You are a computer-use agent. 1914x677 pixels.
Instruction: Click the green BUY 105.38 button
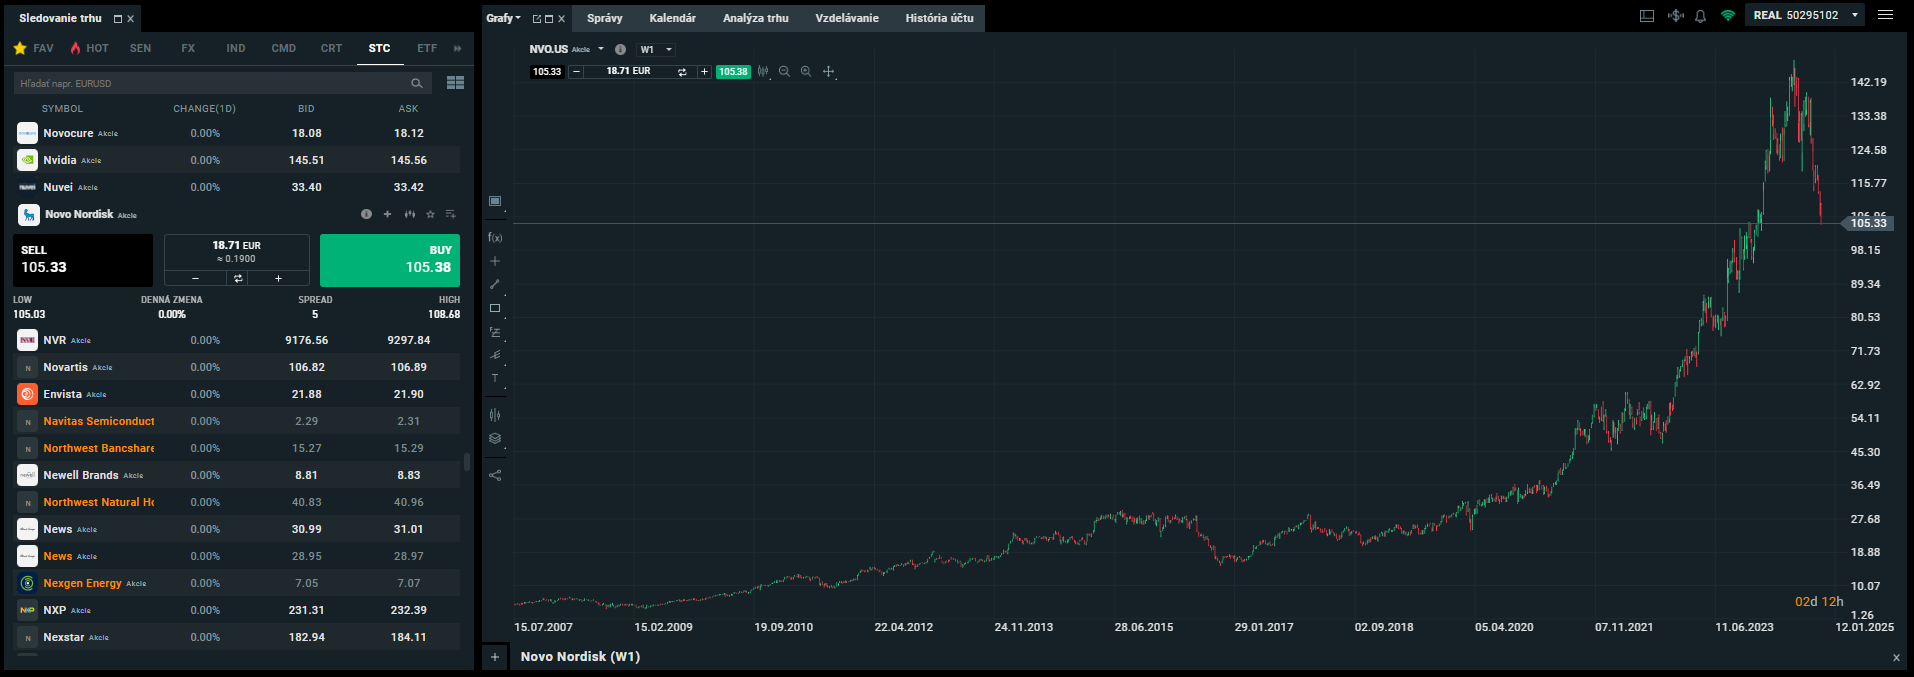[x=390, y=260]
